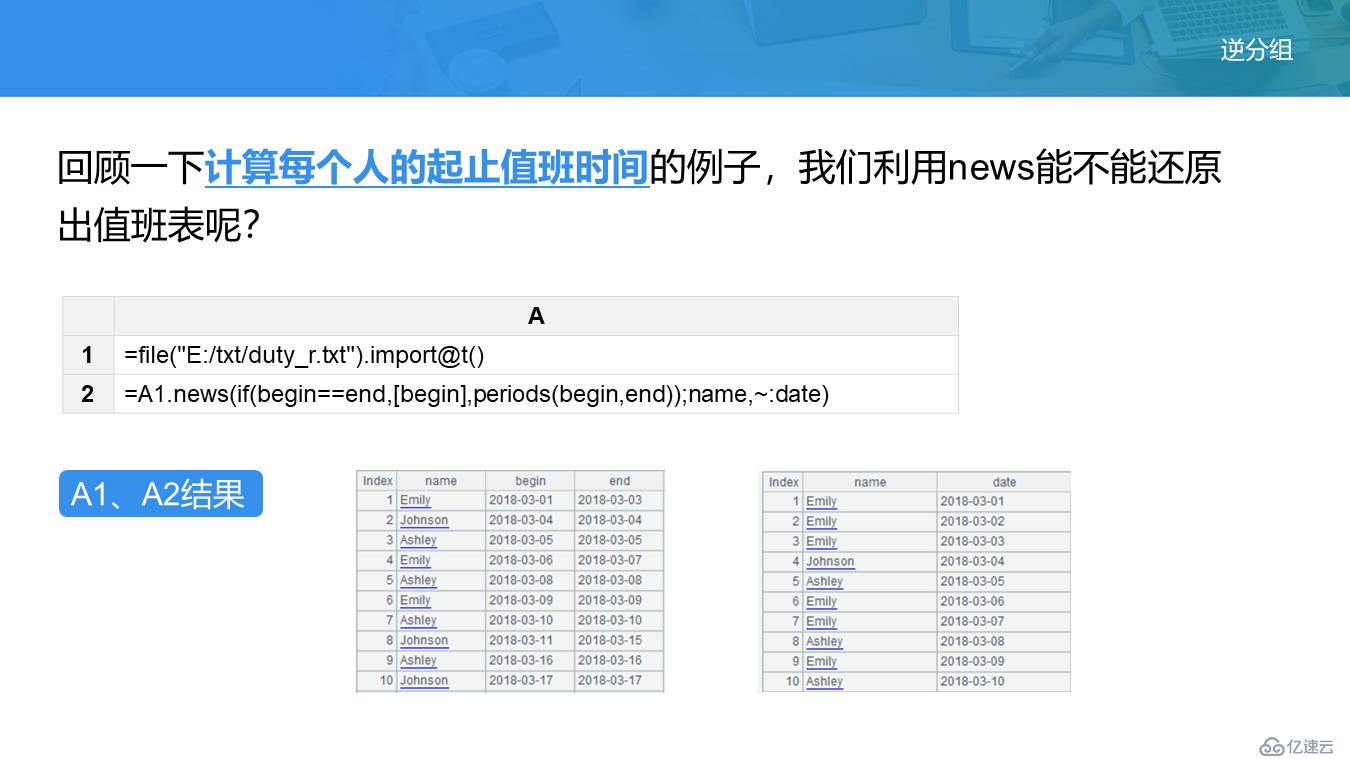The height and width of the screenshot is (759, 1350).
Task: Click column header A in the code grid
Action: point(536,316)
